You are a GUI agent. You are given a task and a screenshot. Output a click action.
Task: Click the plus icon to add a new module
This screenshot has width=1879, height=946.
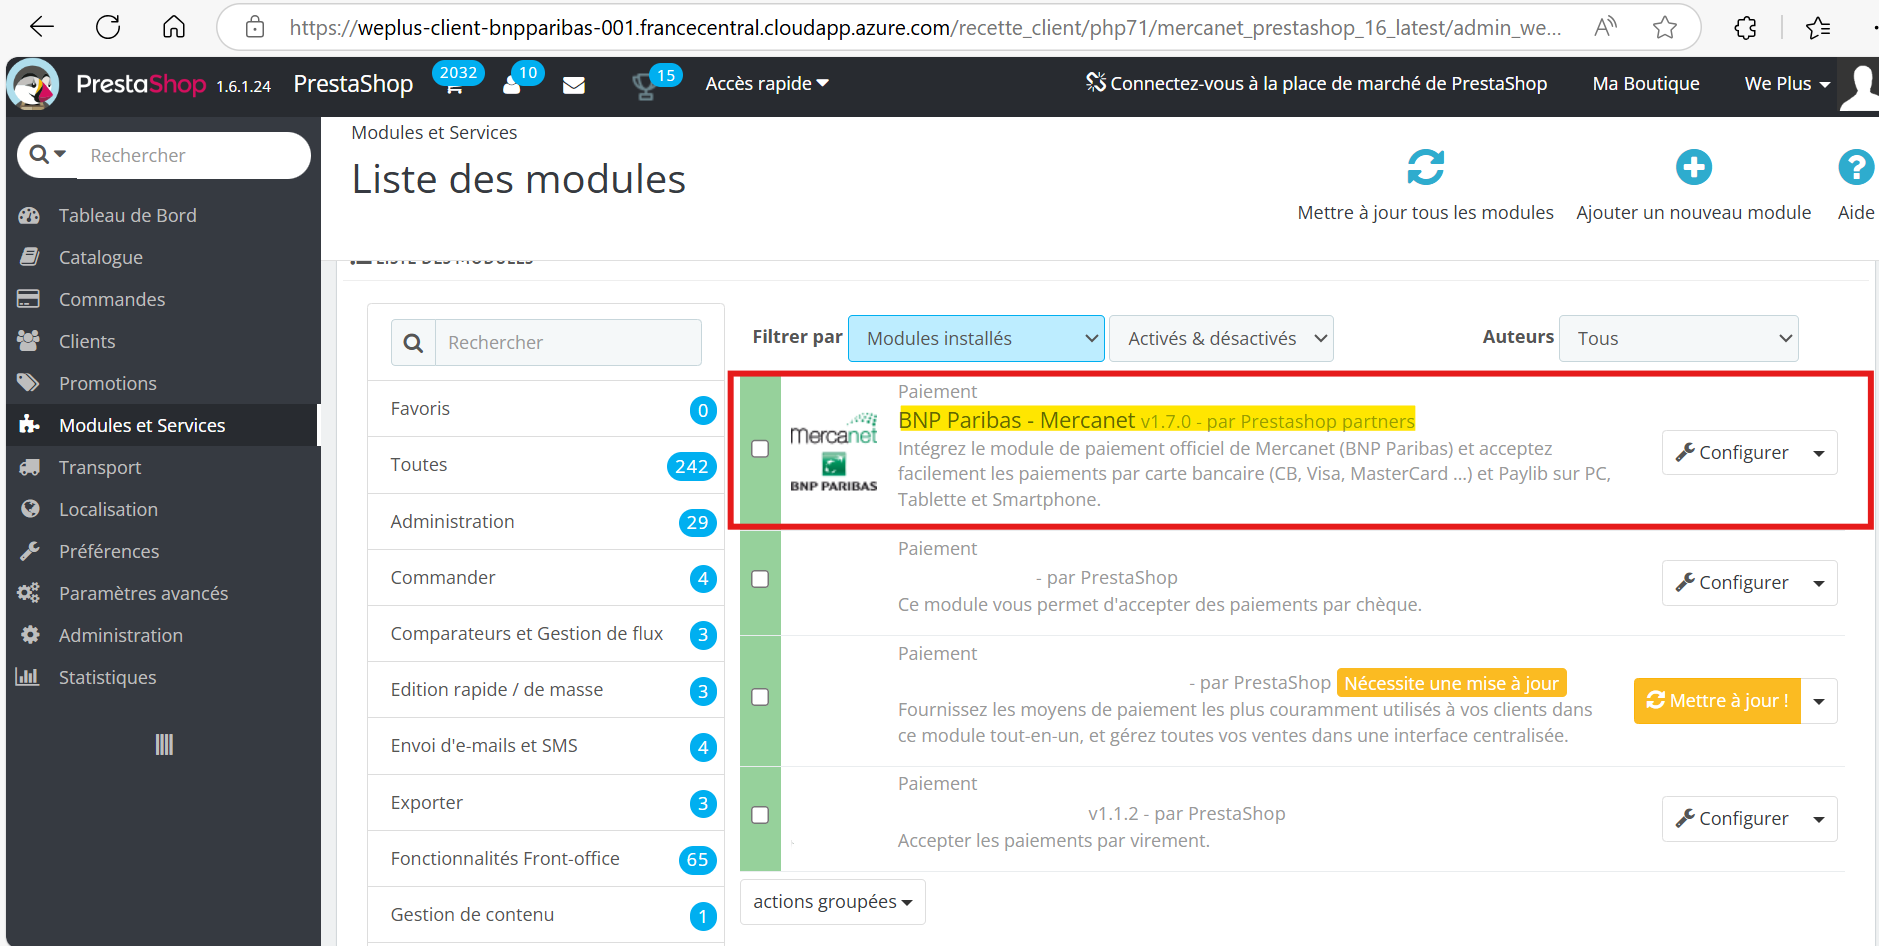[x=1694, y=167]
